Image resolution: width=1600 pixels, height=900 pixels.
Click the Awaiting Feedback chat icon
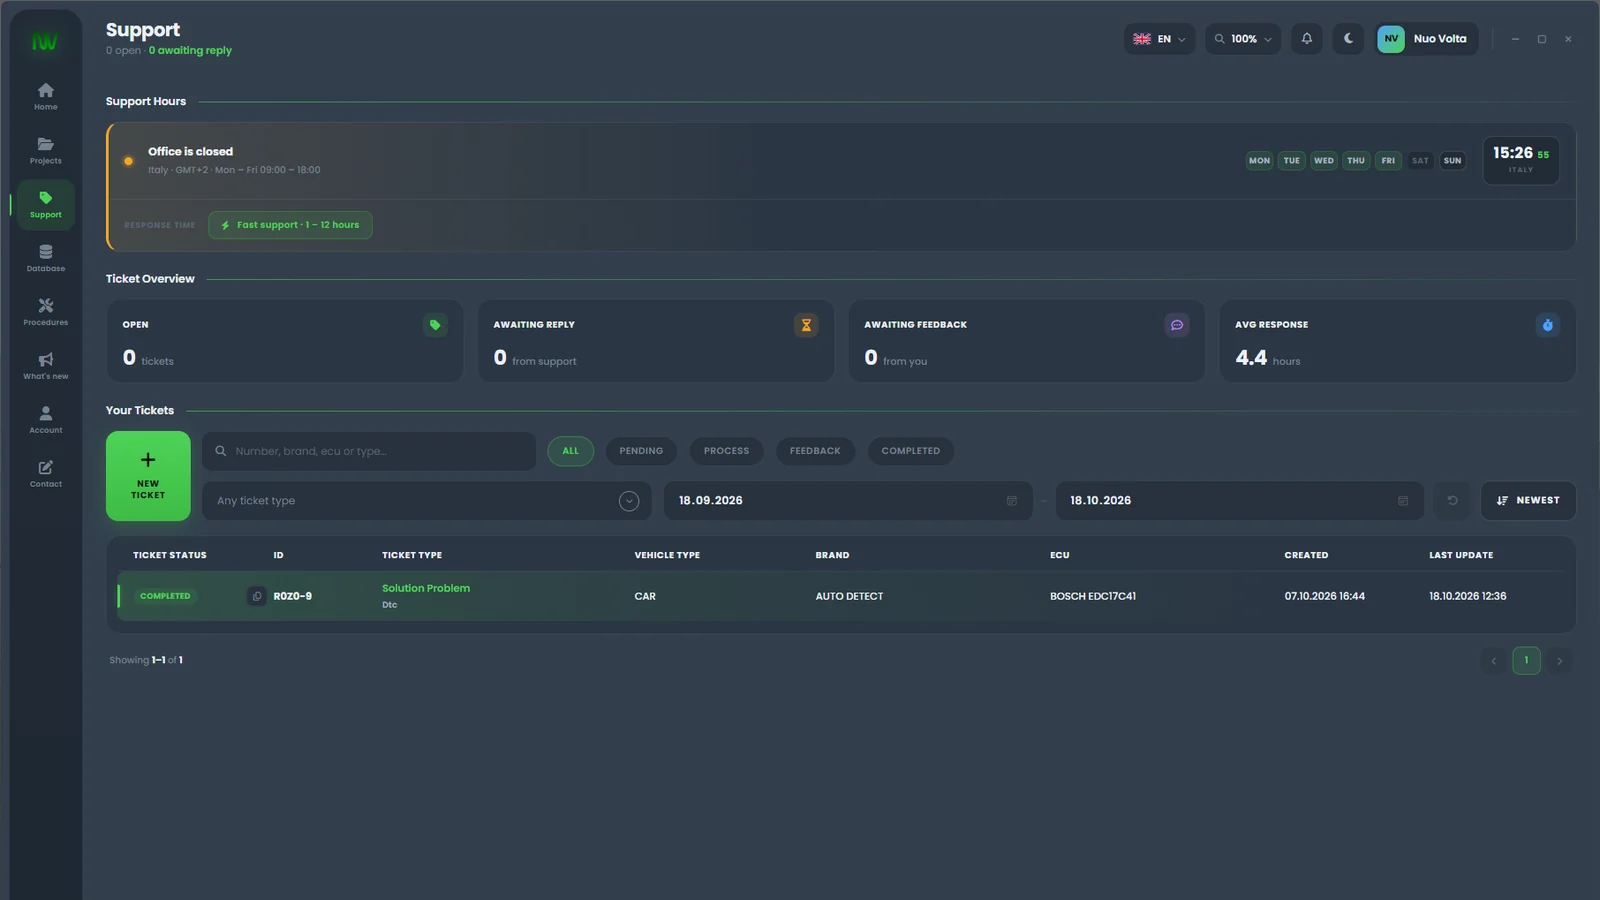(1177, 325)
